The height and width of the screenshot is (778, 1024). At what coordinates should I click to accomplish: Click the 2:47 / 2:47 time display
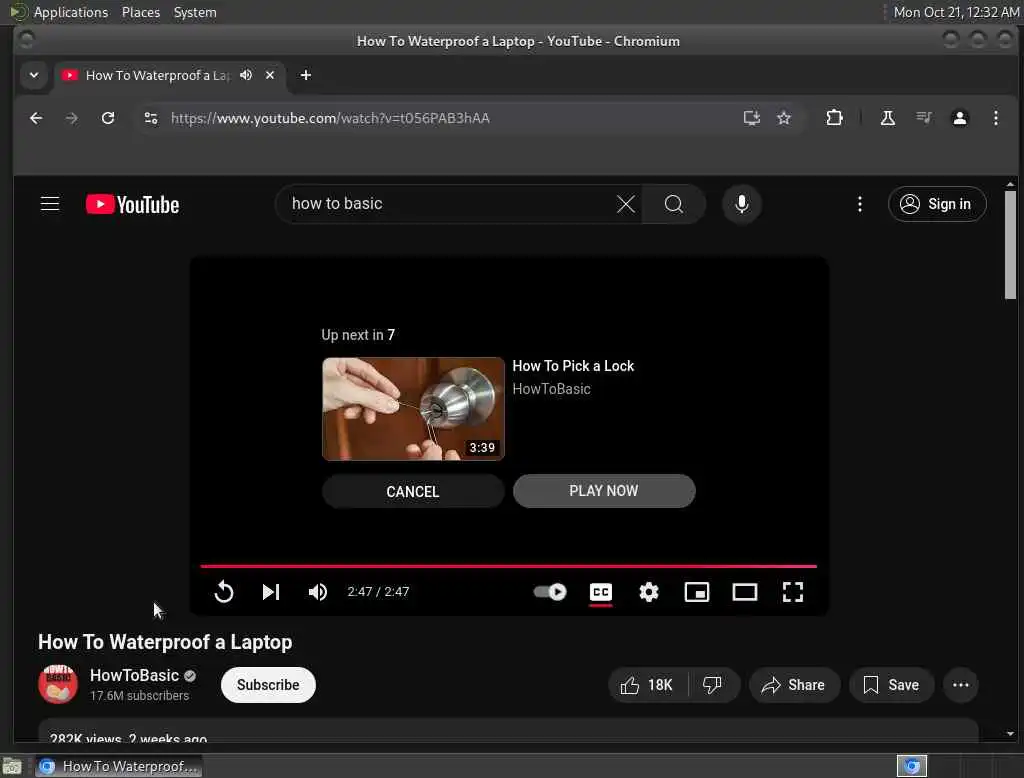378,592
